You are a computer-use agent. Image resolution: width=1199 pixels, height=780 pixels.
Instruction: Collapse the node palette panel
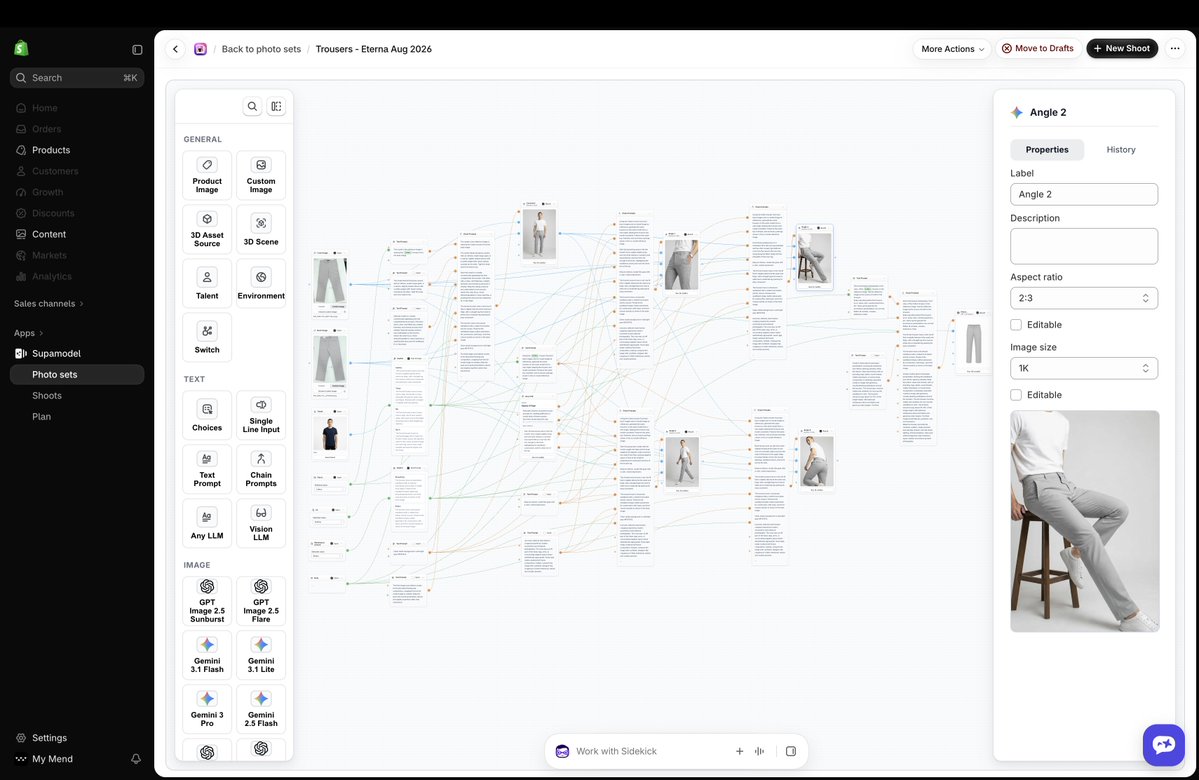(276, 106)
